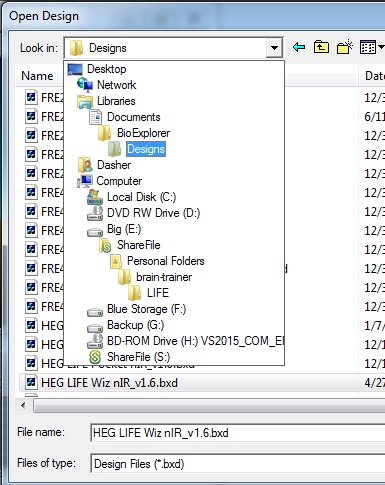
Task: Create a new folder icon
Action: tap(345, 47)
